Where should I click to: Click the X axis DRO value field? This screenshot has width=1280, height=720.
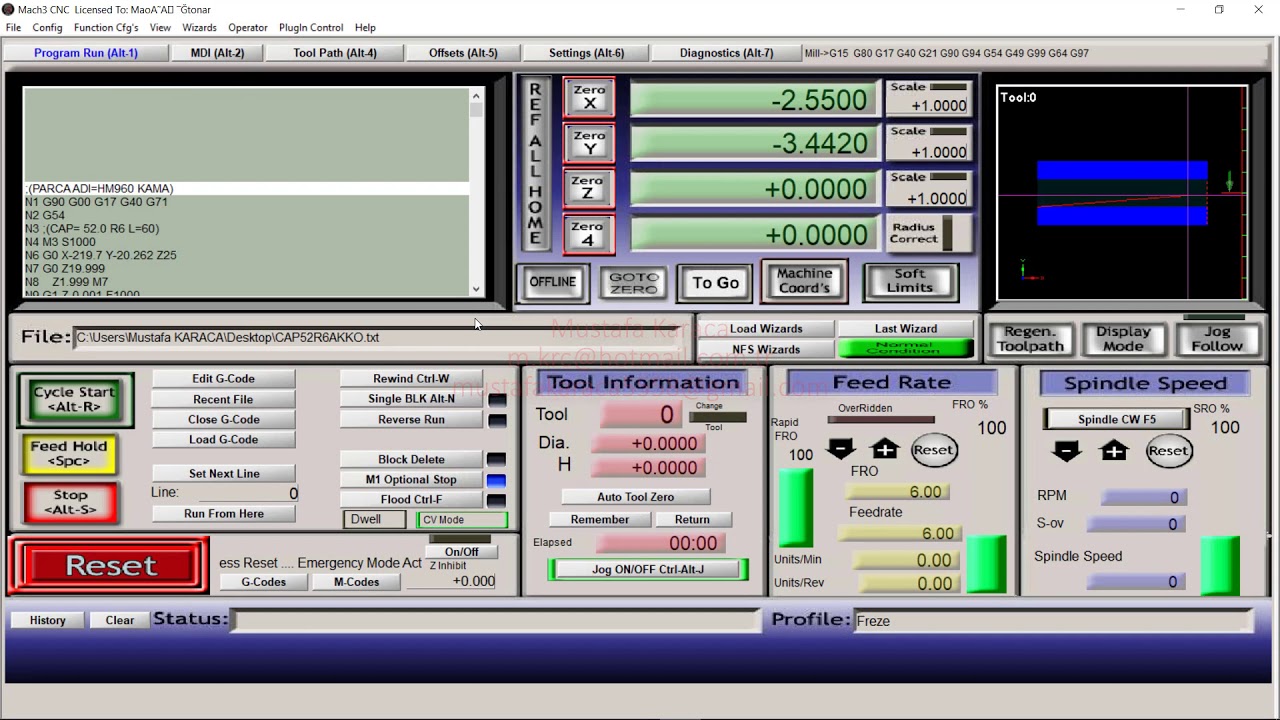point(755,99)
